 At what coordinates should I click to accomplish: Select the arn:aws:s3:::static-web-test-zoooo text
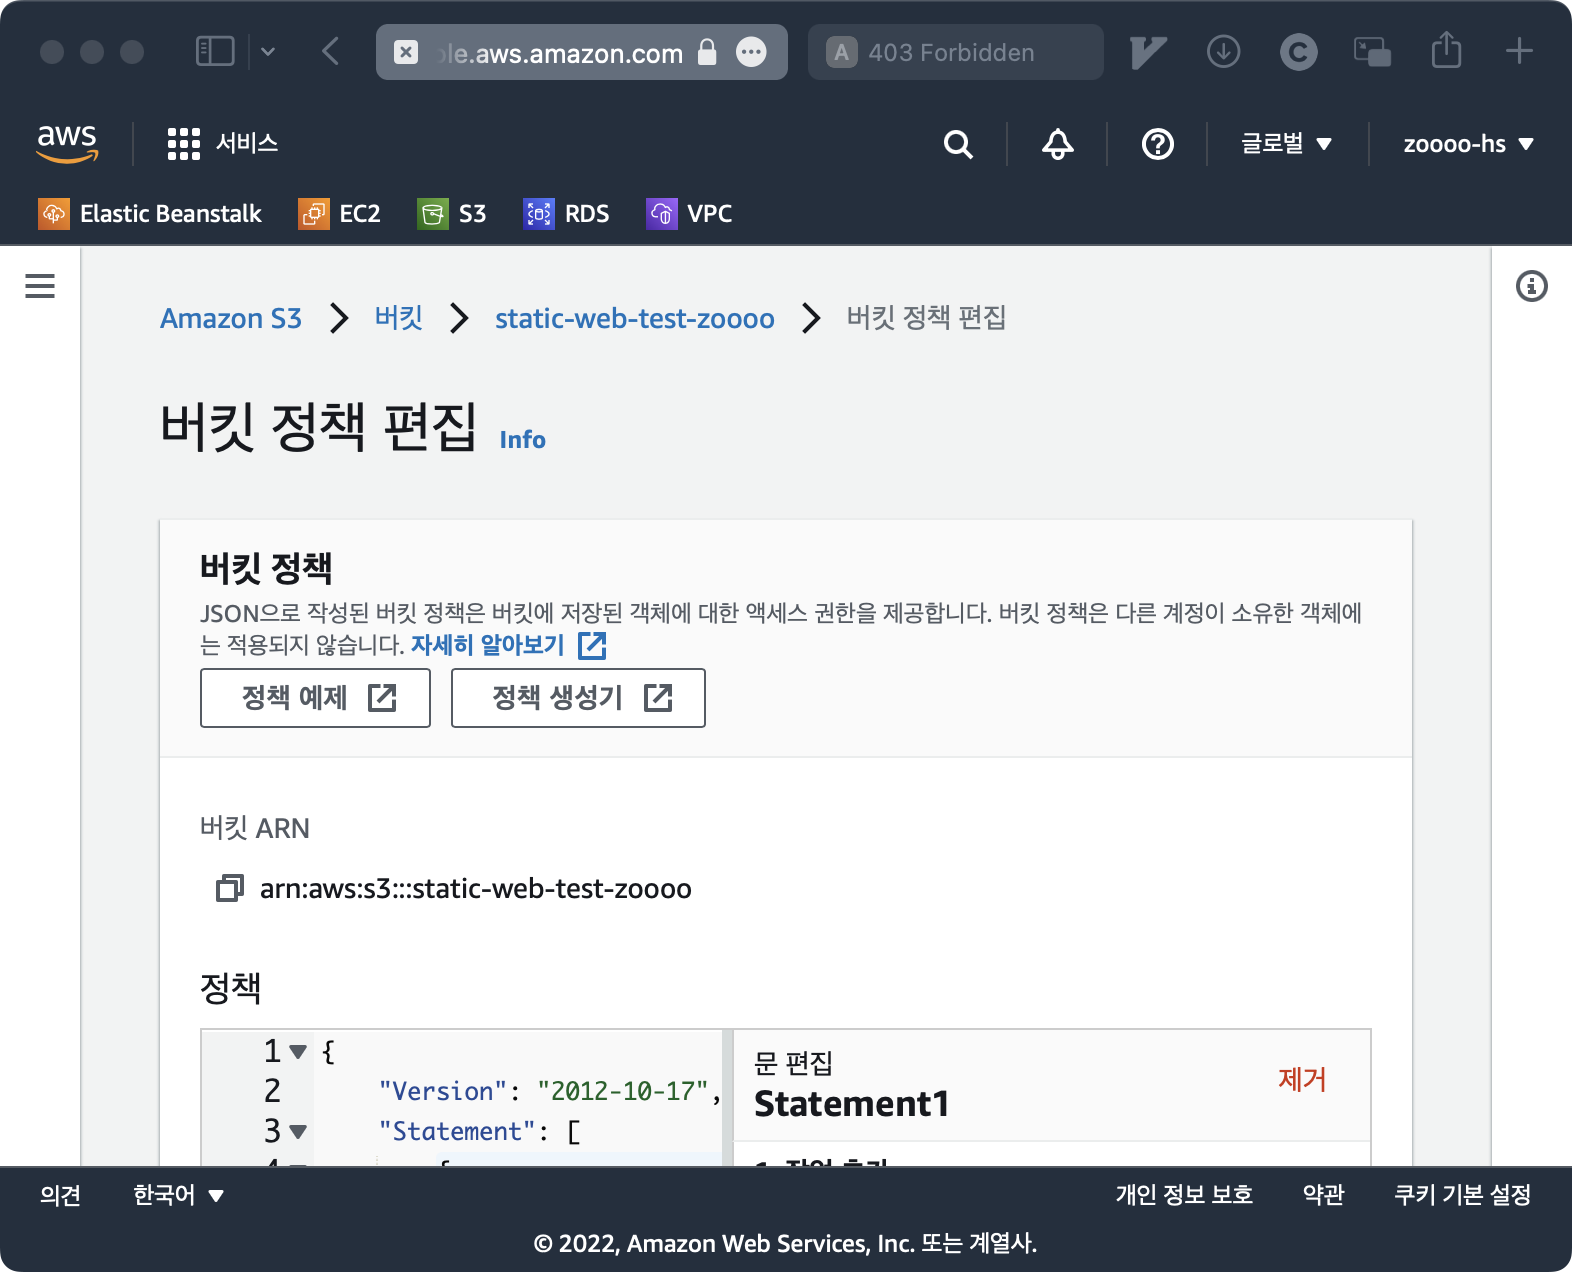coord(476,889)
